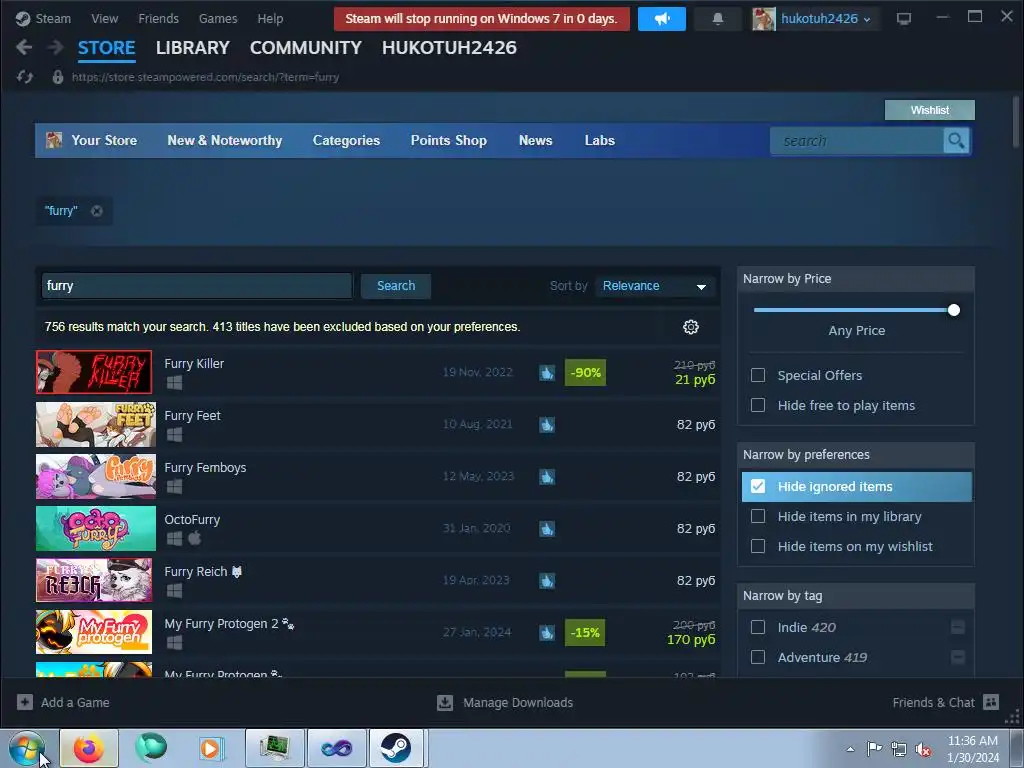The width and height of the screenshot is (1024, 768).
Task: Check Hide items in my library
Action: (758, 517)
